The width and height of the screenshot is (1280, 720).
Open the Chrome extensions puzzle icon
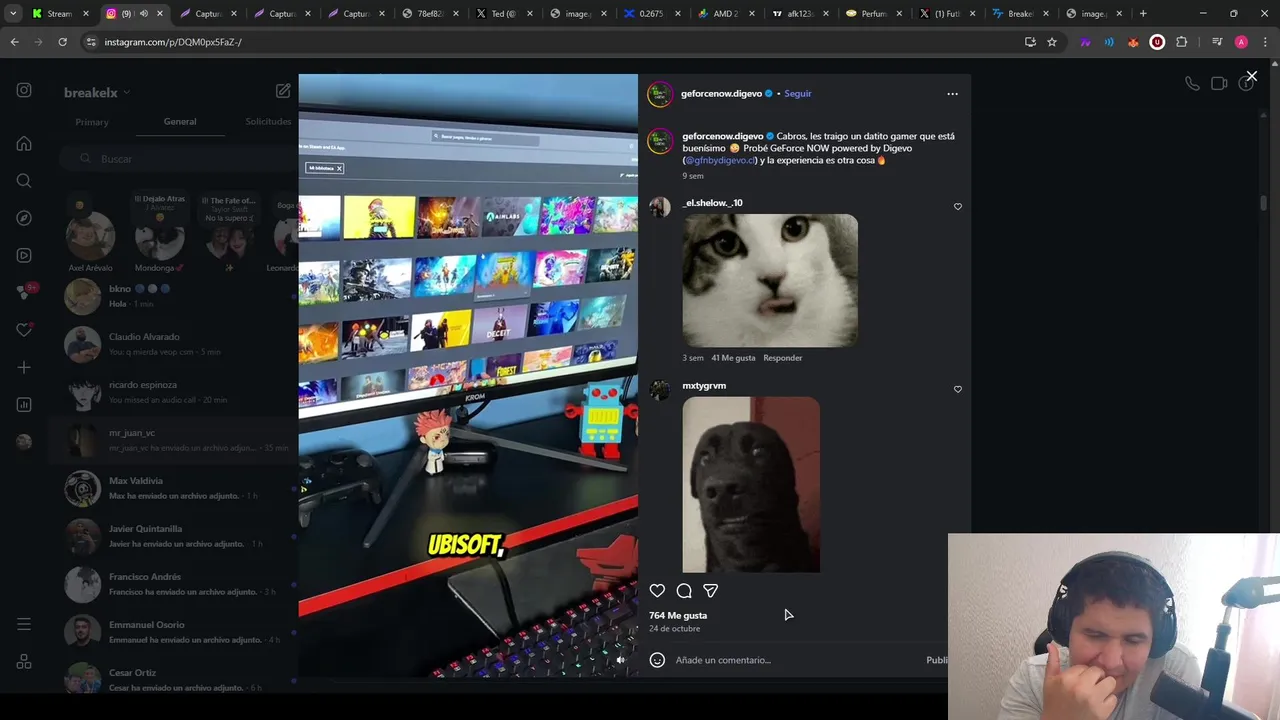[1182, 42]
